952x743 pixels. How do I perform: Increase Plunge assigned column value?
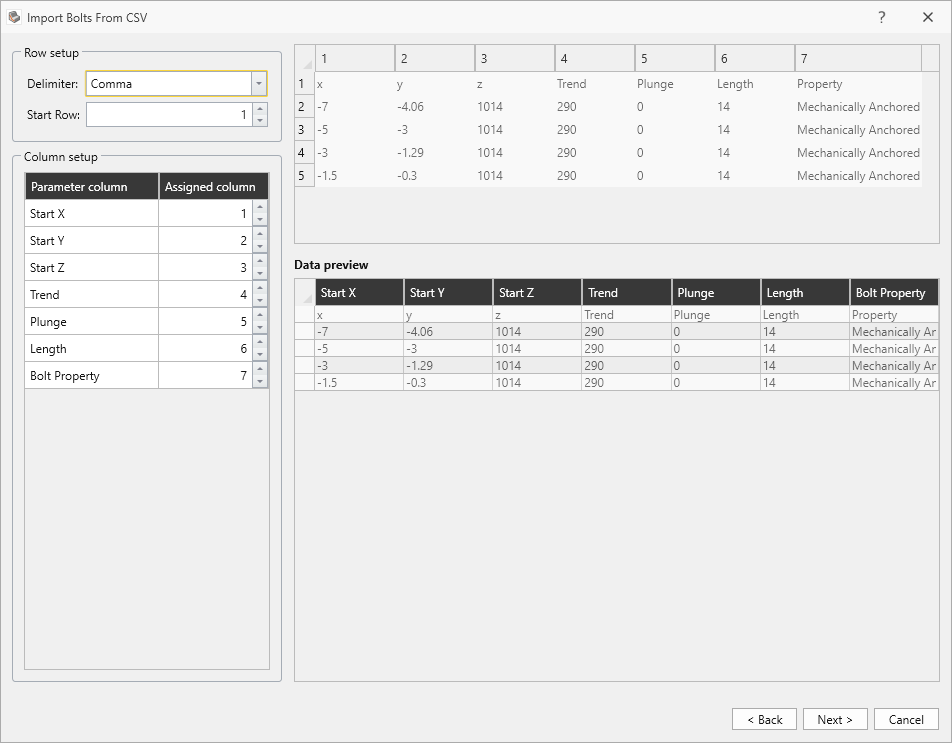[260, 315]
